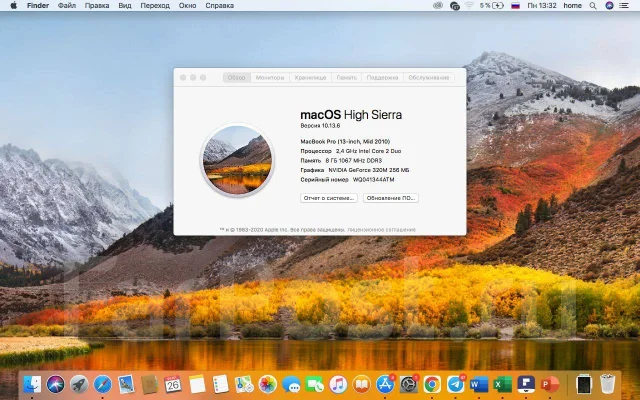Image resolution: width=640 pixels, height=400 pixels.
Task: Click the Отчет о системе button
Action: click(329, 198)
